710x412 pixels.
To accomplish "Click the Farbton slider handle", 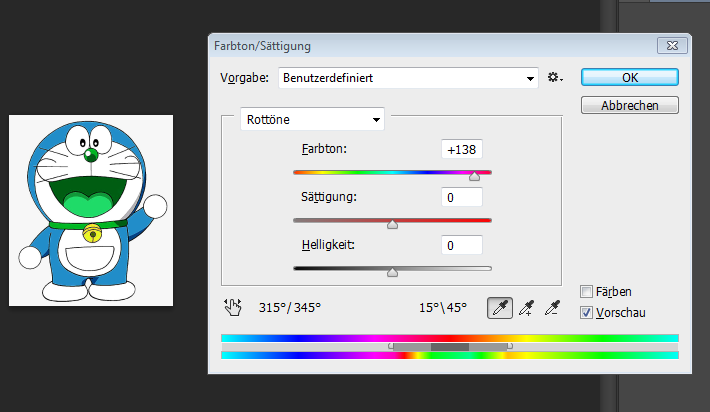I will pyautogui.click(x=474, y=177).
